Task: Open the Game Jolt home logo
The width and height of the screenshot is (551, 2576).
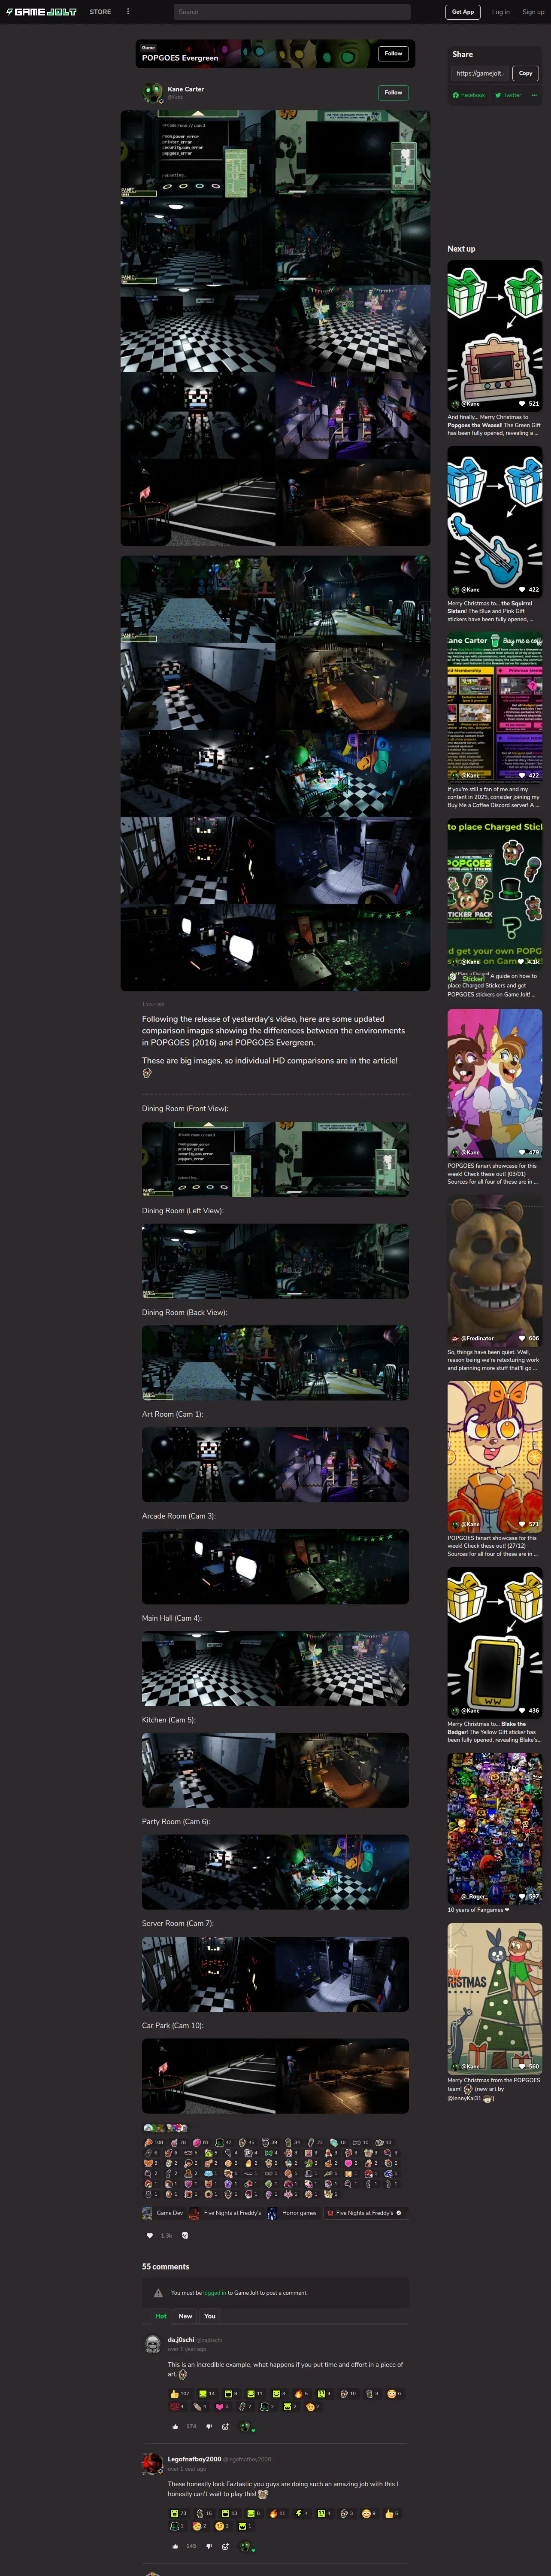Action: tap(41, 12)
